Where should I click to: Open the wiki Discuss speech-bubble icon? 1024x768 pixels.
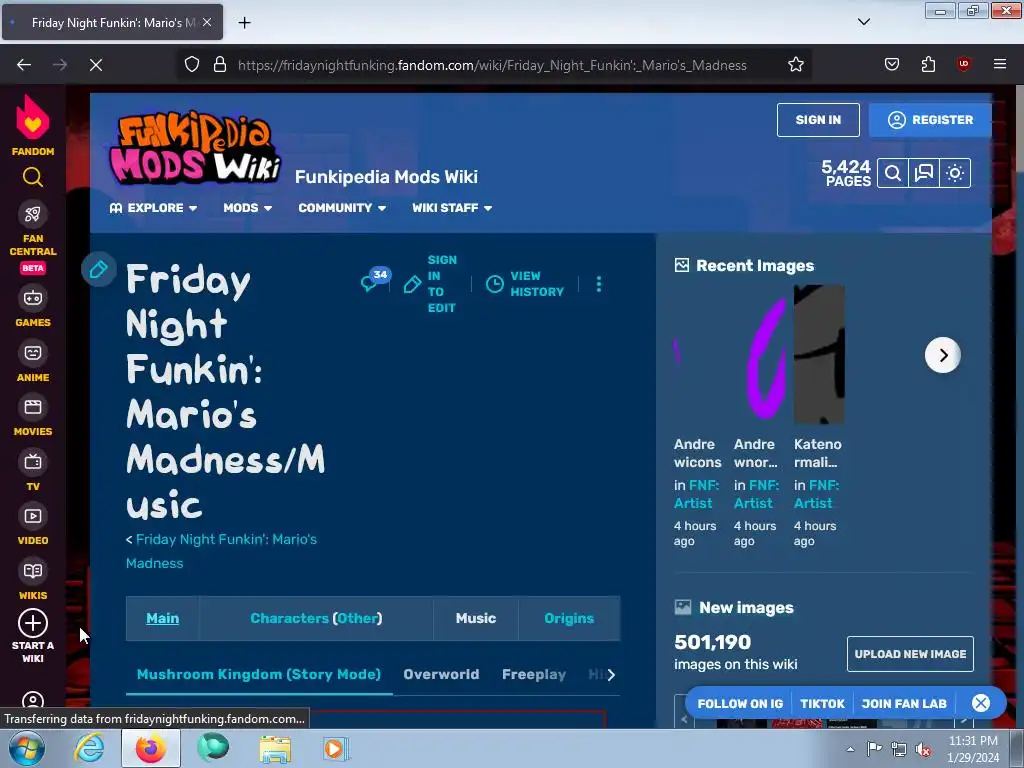point(923,173)
